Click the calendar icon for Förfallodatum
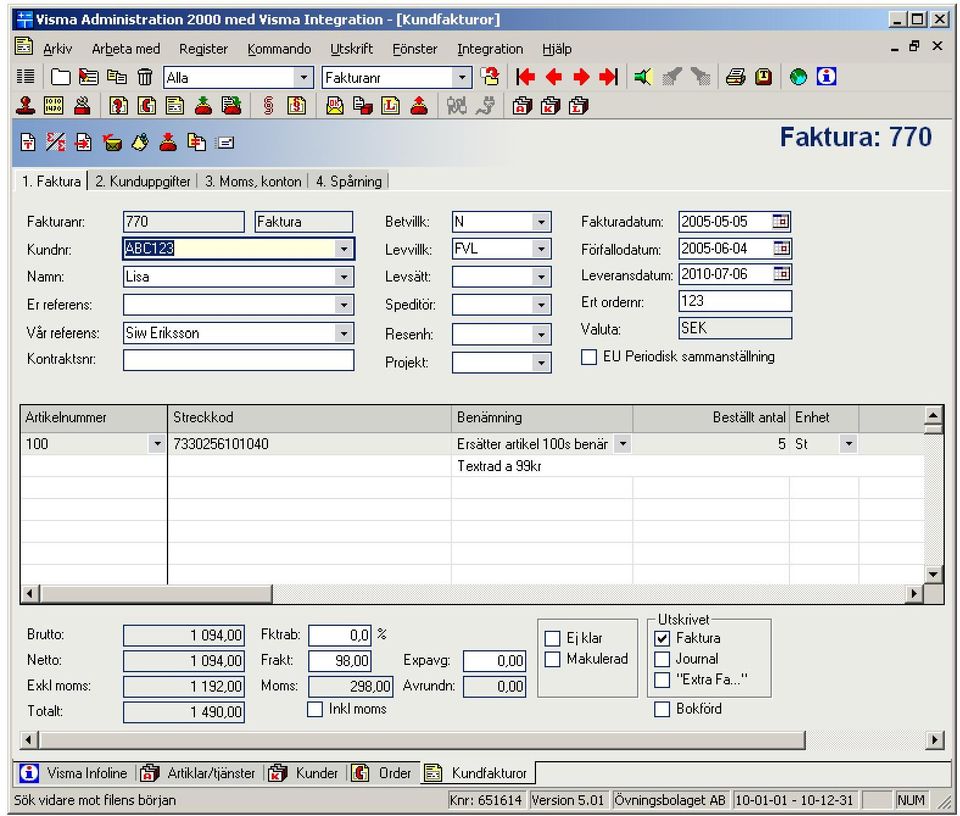The height and width of the screenshot is (816, 960). 781,248
